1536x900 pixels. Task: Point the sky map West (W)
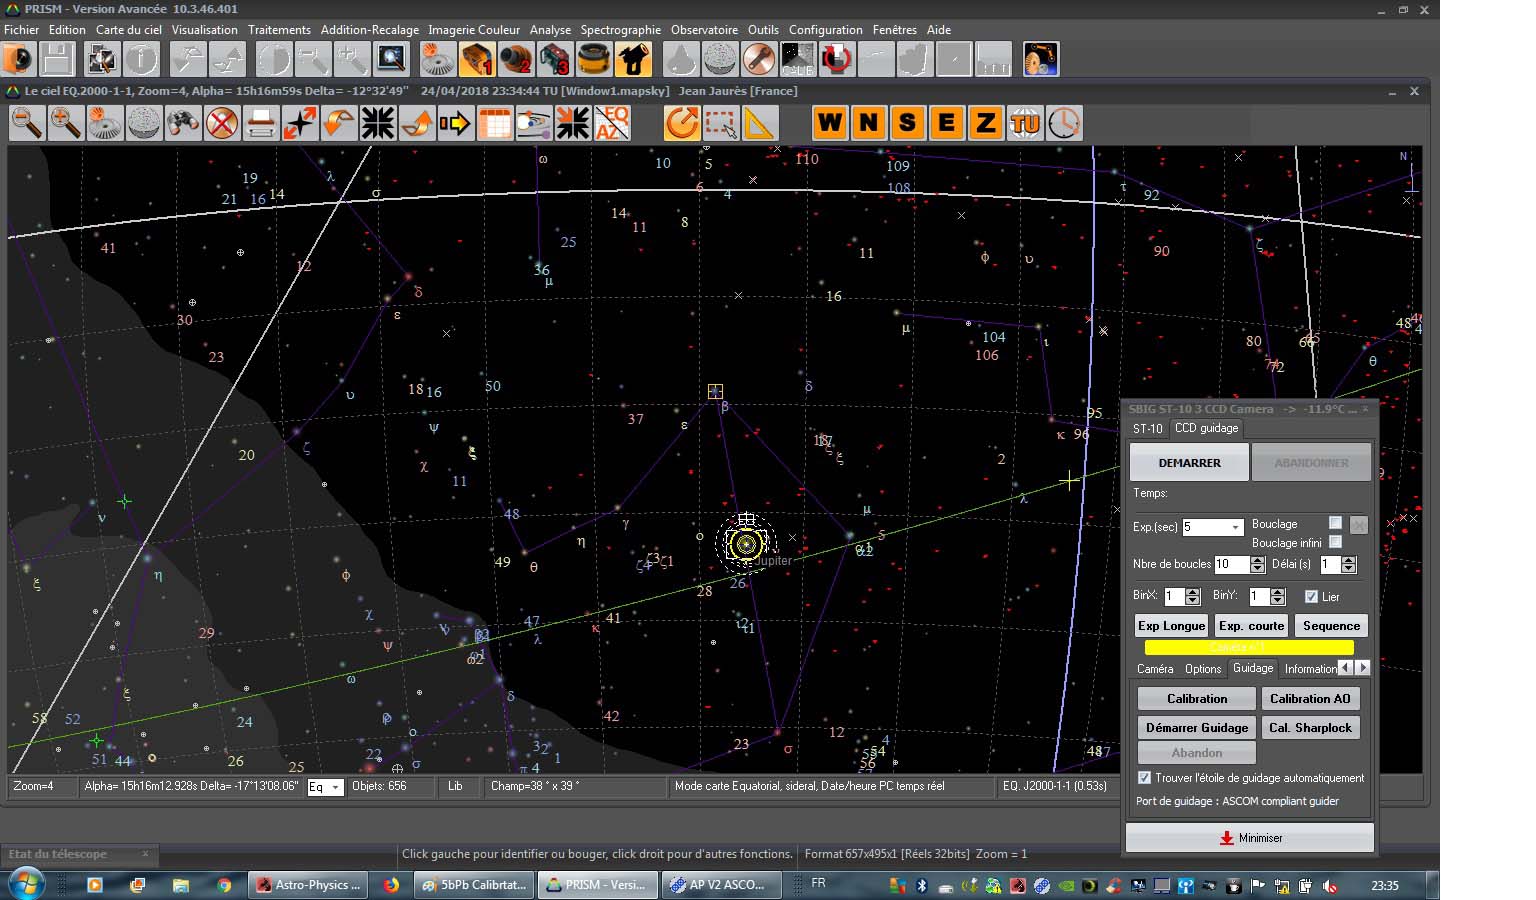click(829, 123)
